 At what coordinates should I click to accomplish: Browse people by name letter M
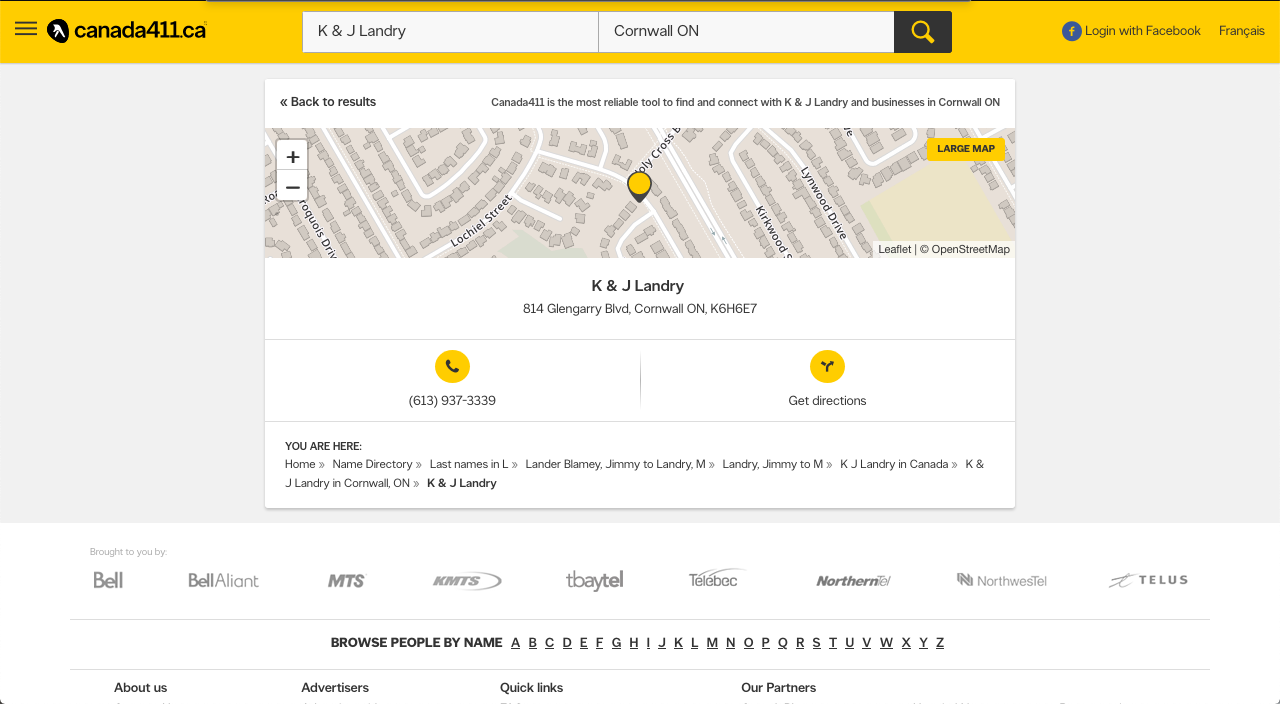(712, 643)
